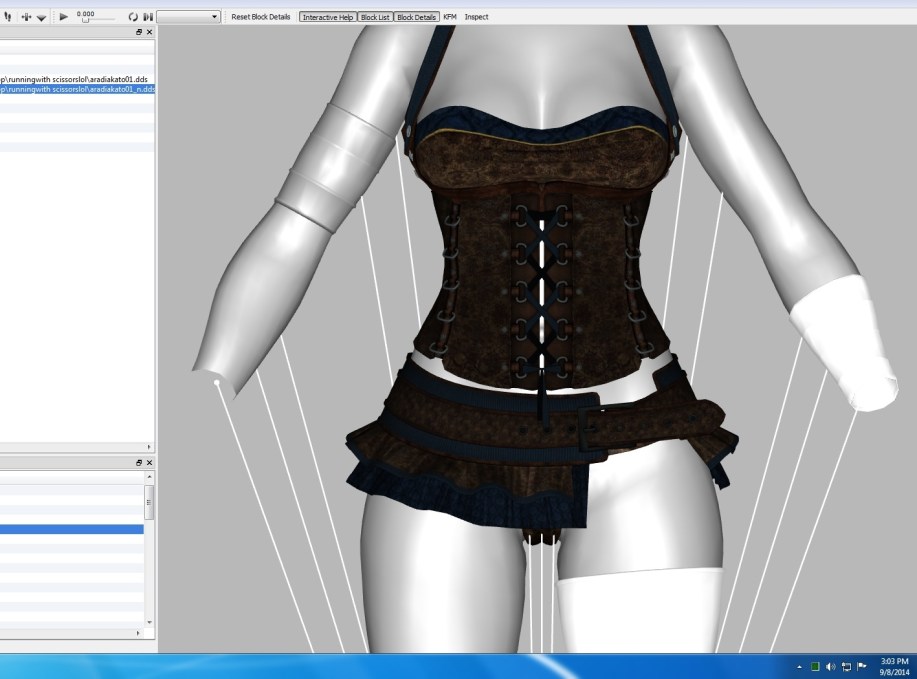
Task: Click the loop animation icon
Action: click(133, 17)
